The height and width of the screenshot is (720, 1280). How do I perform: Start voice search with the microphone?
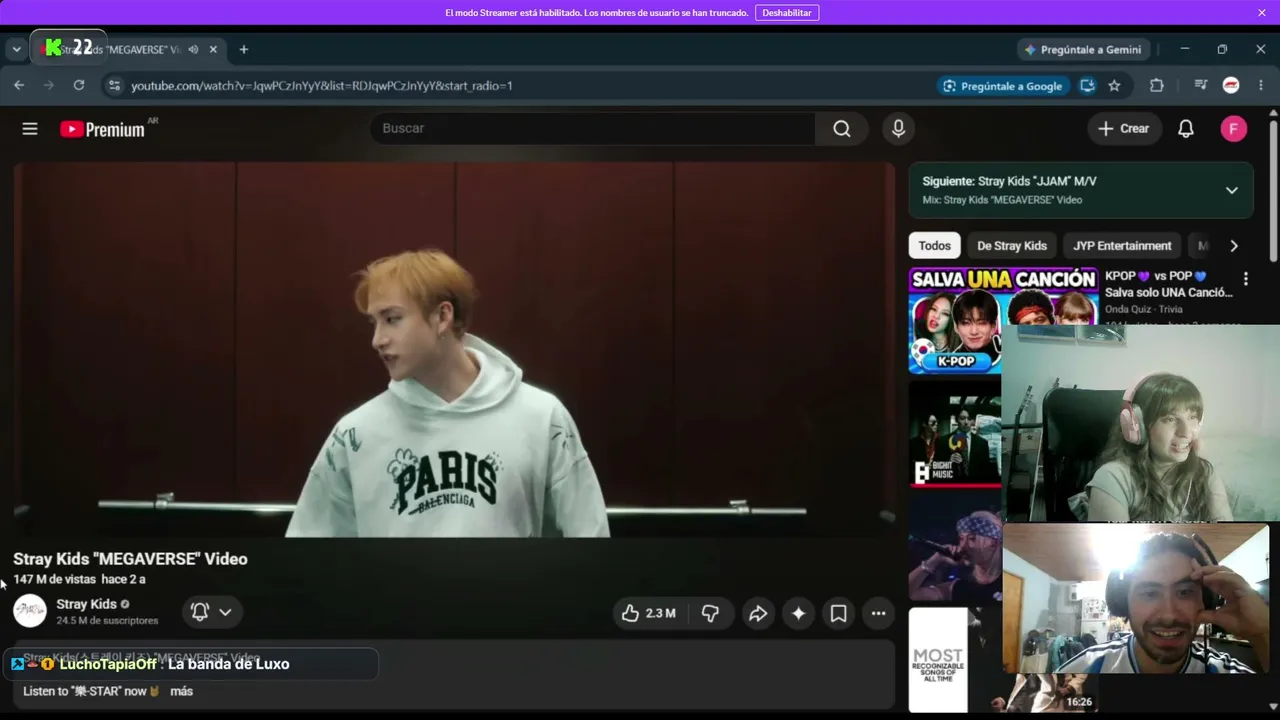coord(898,128)
